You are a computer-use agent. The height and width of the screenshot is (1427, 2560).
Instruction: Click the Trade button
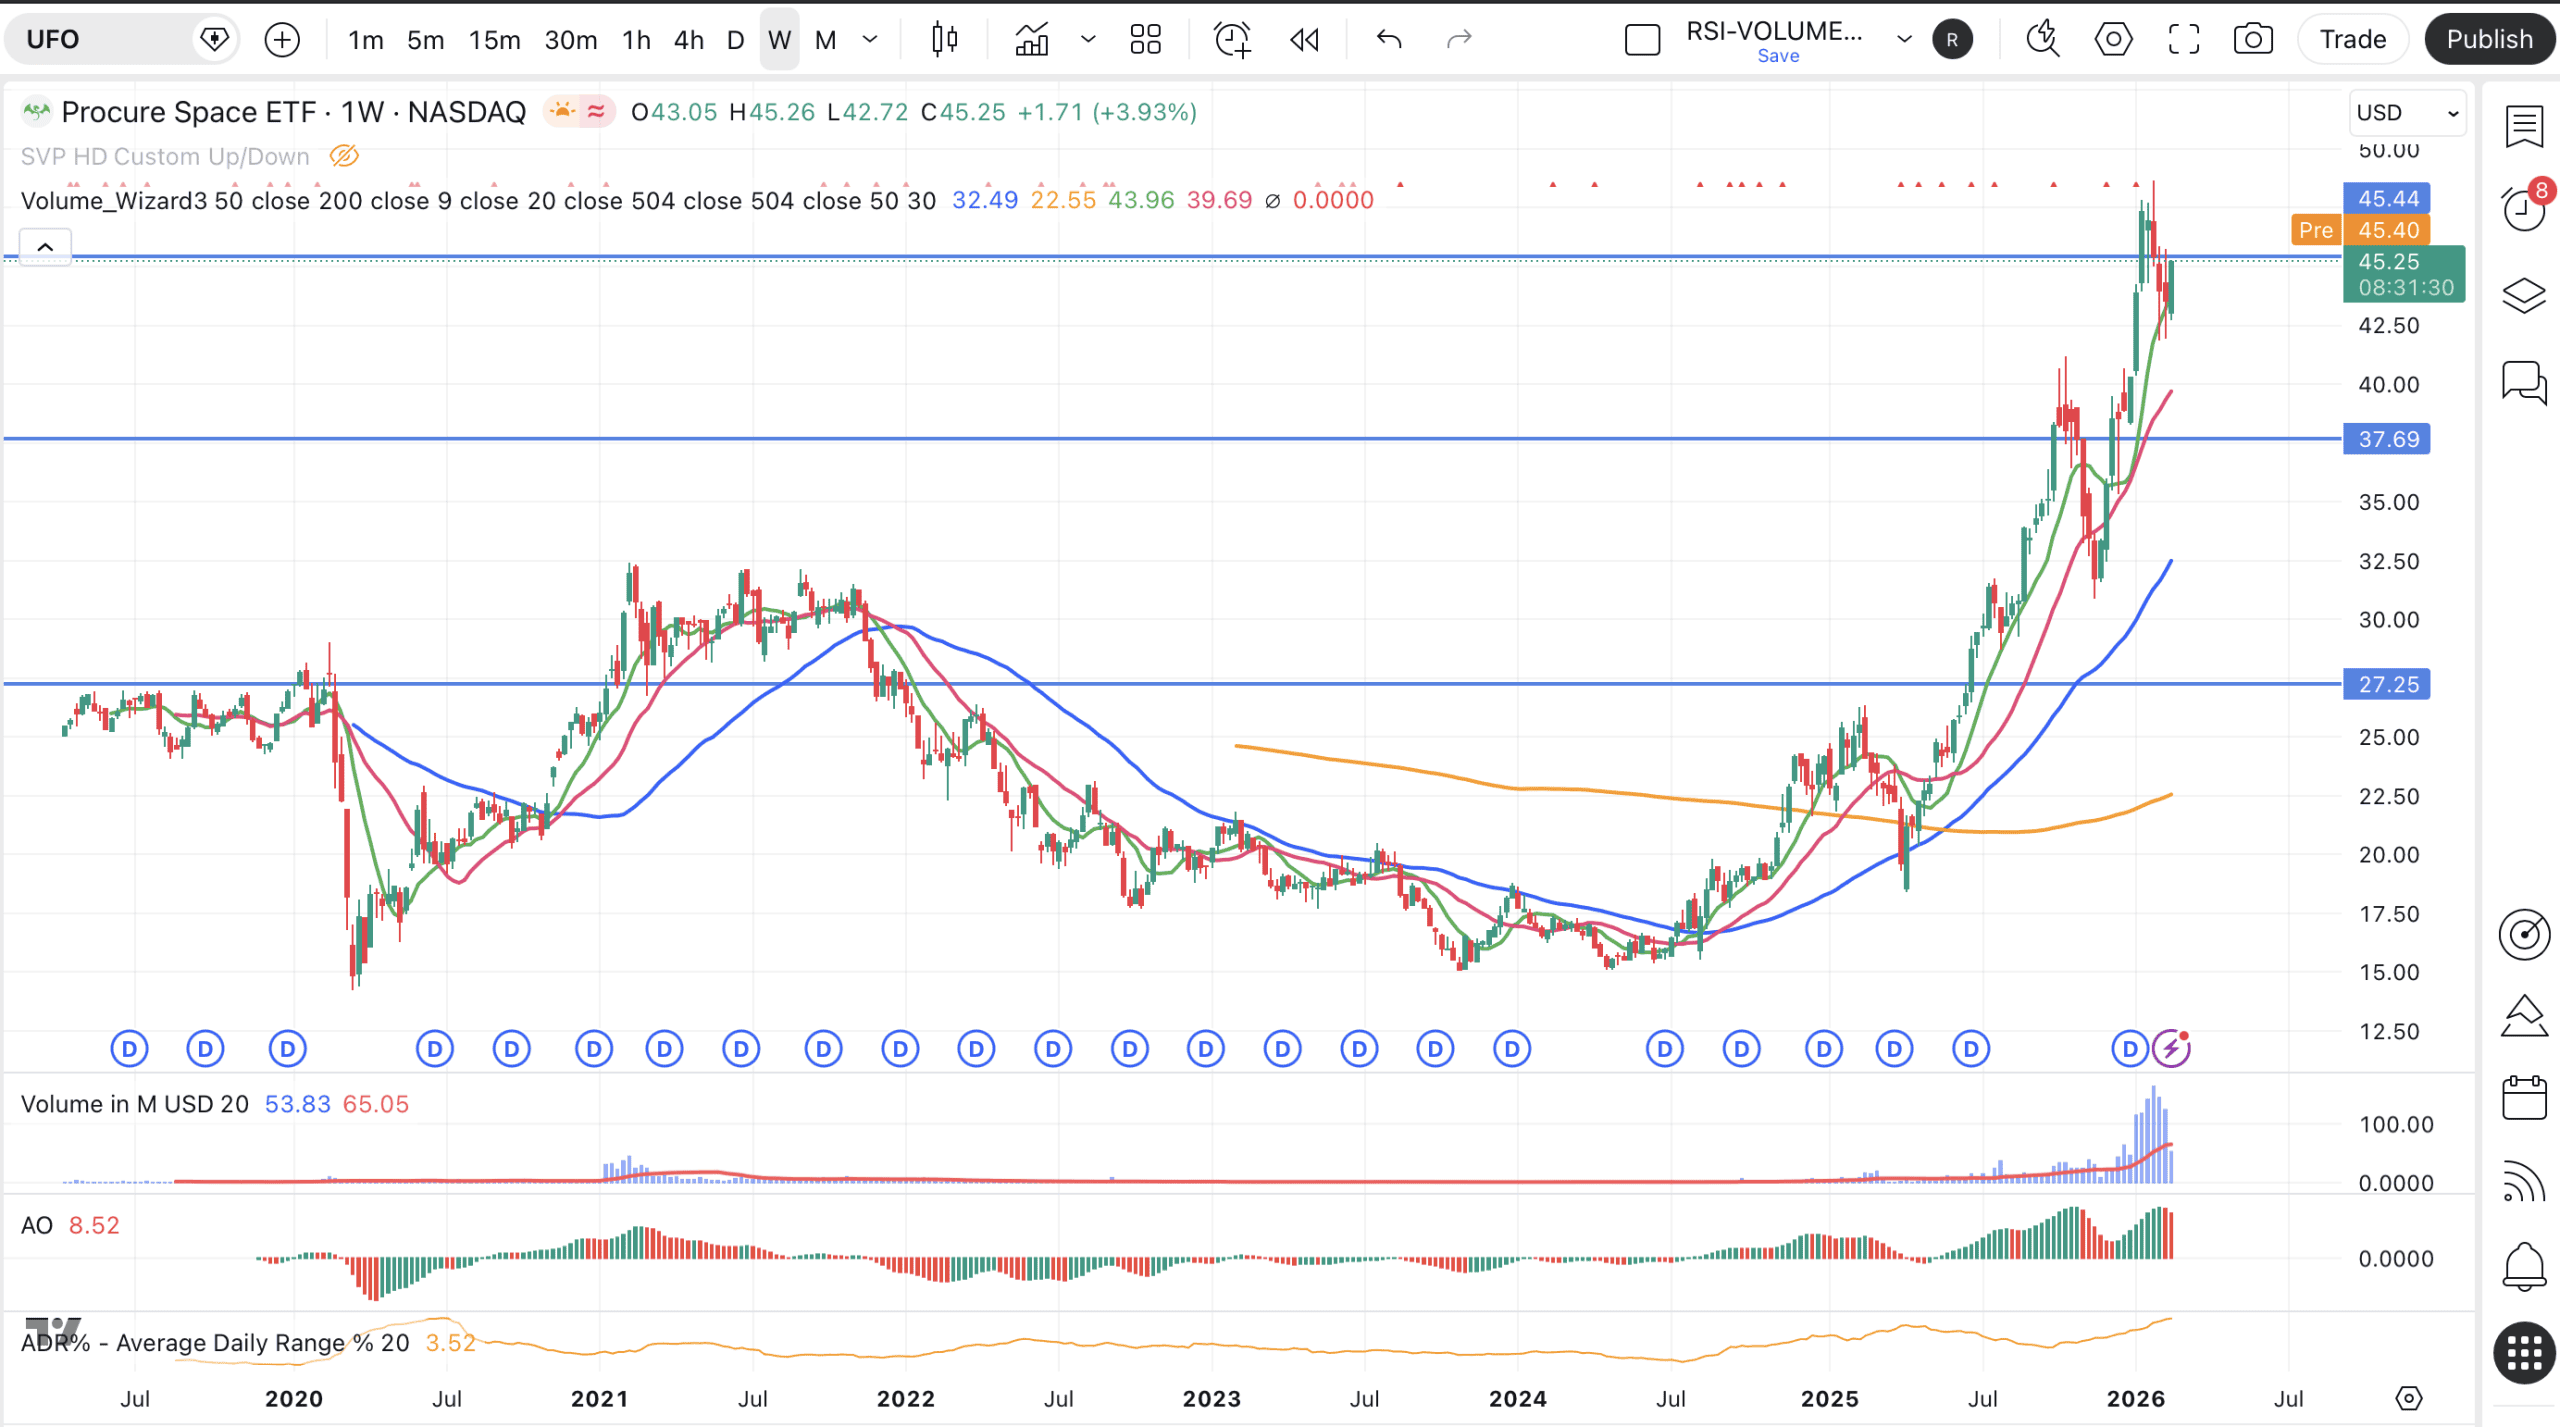point(2352,40)
